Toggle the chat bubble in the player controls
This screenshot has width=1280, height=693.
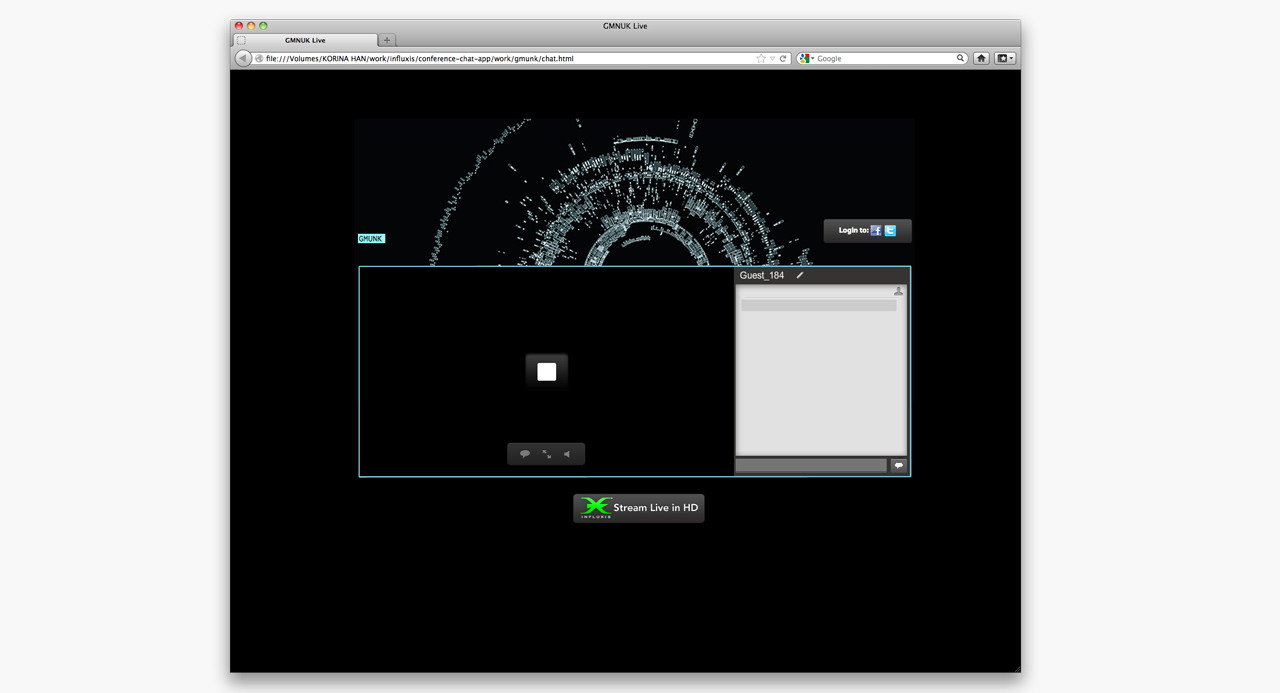coord(525,454)
